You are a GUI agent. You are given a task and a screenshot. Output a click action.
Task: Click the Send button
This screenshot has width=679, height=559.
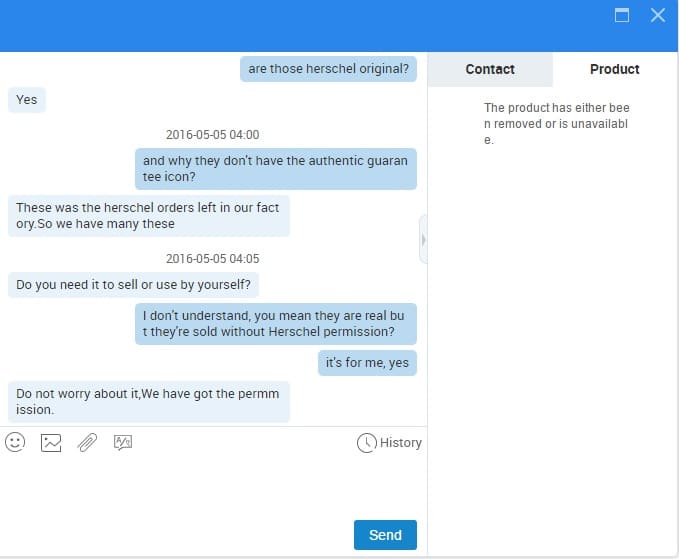[385, 535]
